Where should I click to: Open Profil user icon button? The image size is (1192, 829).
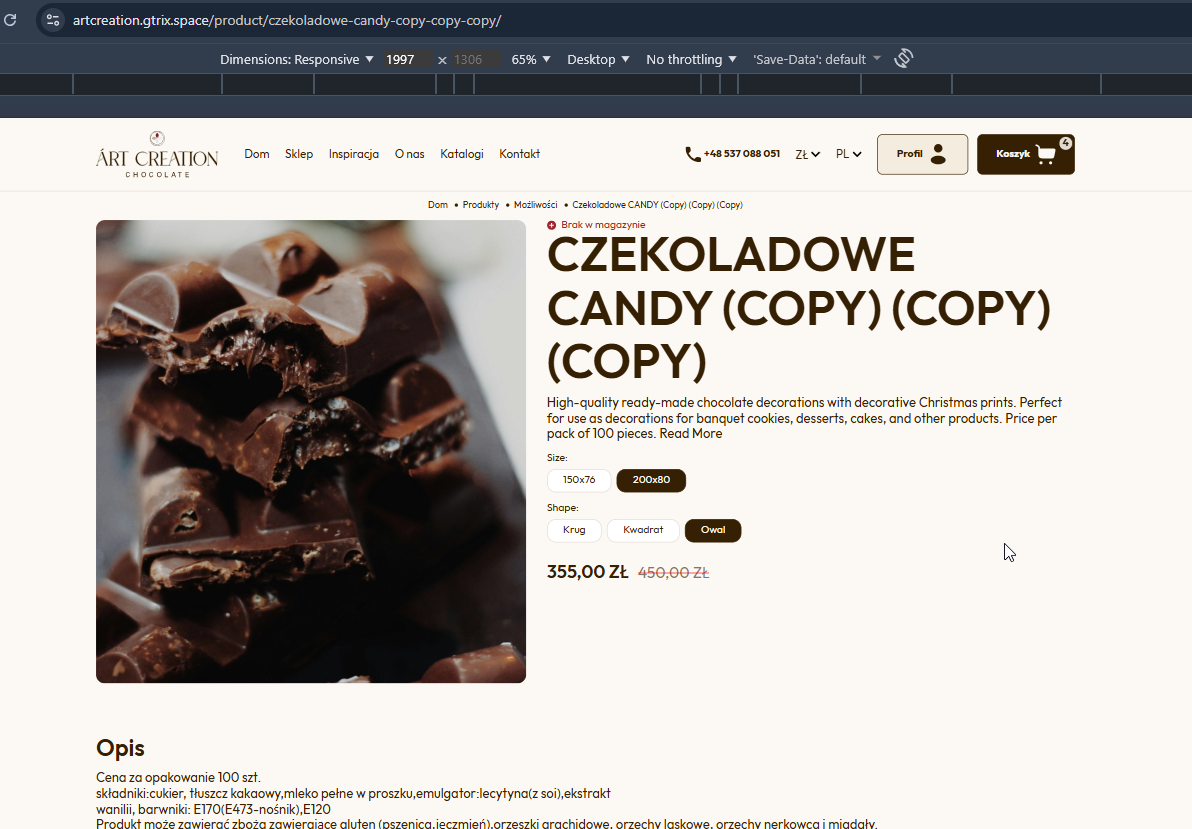coord(938,154)
